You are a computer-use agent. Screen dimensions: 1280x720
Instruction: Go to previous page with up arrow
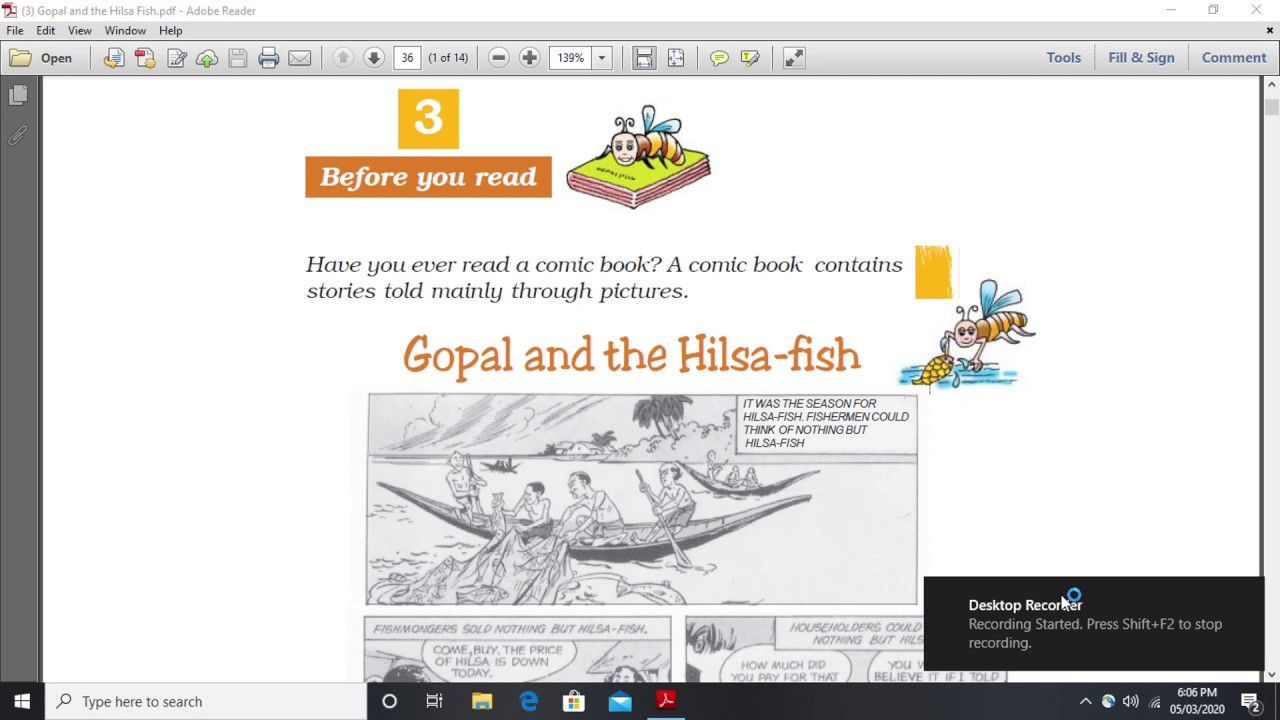tap(343, 58)
